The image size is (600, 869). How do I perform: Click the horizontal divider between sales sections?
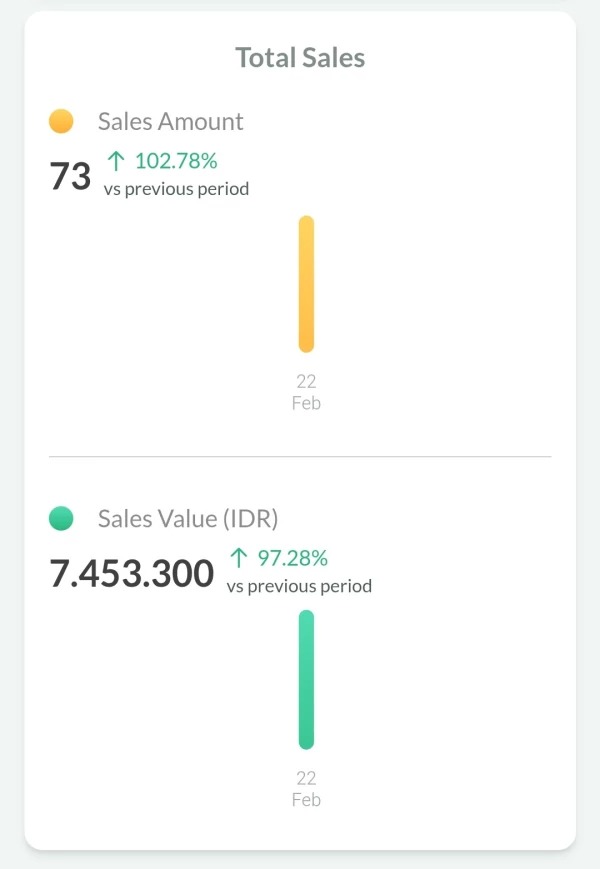tap(300, 457)
